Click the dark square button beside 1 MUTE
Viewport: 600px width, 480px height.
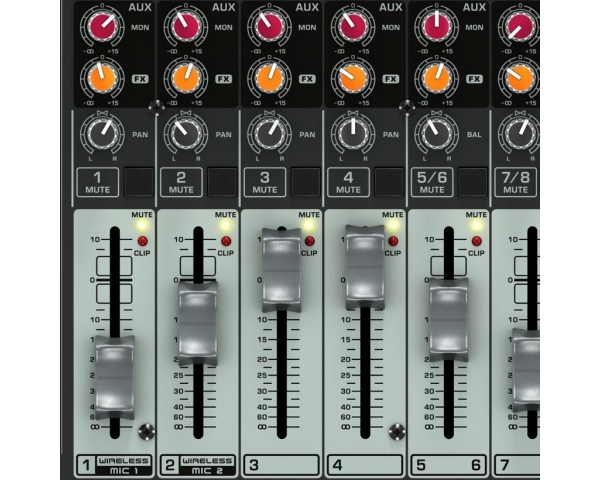pyautogui.click(x=139, y=182)
